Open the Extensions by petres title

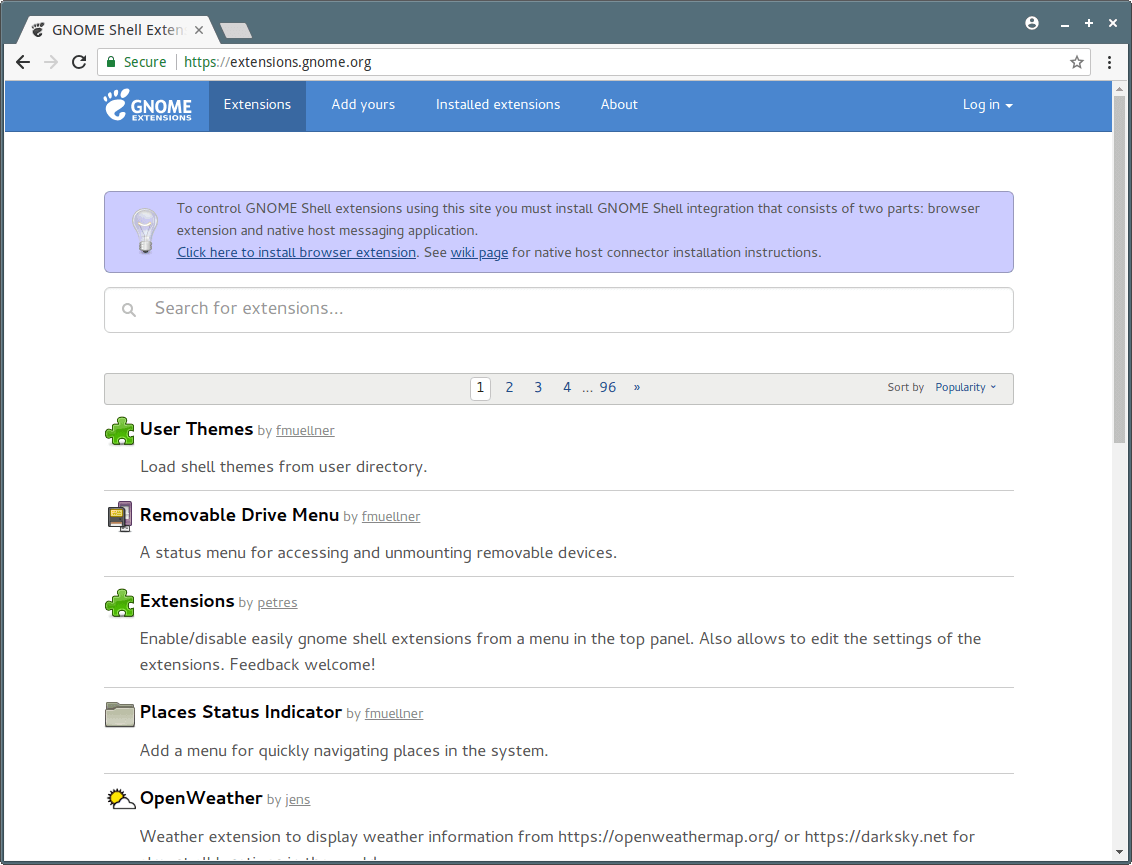click(x=187, y=601)
